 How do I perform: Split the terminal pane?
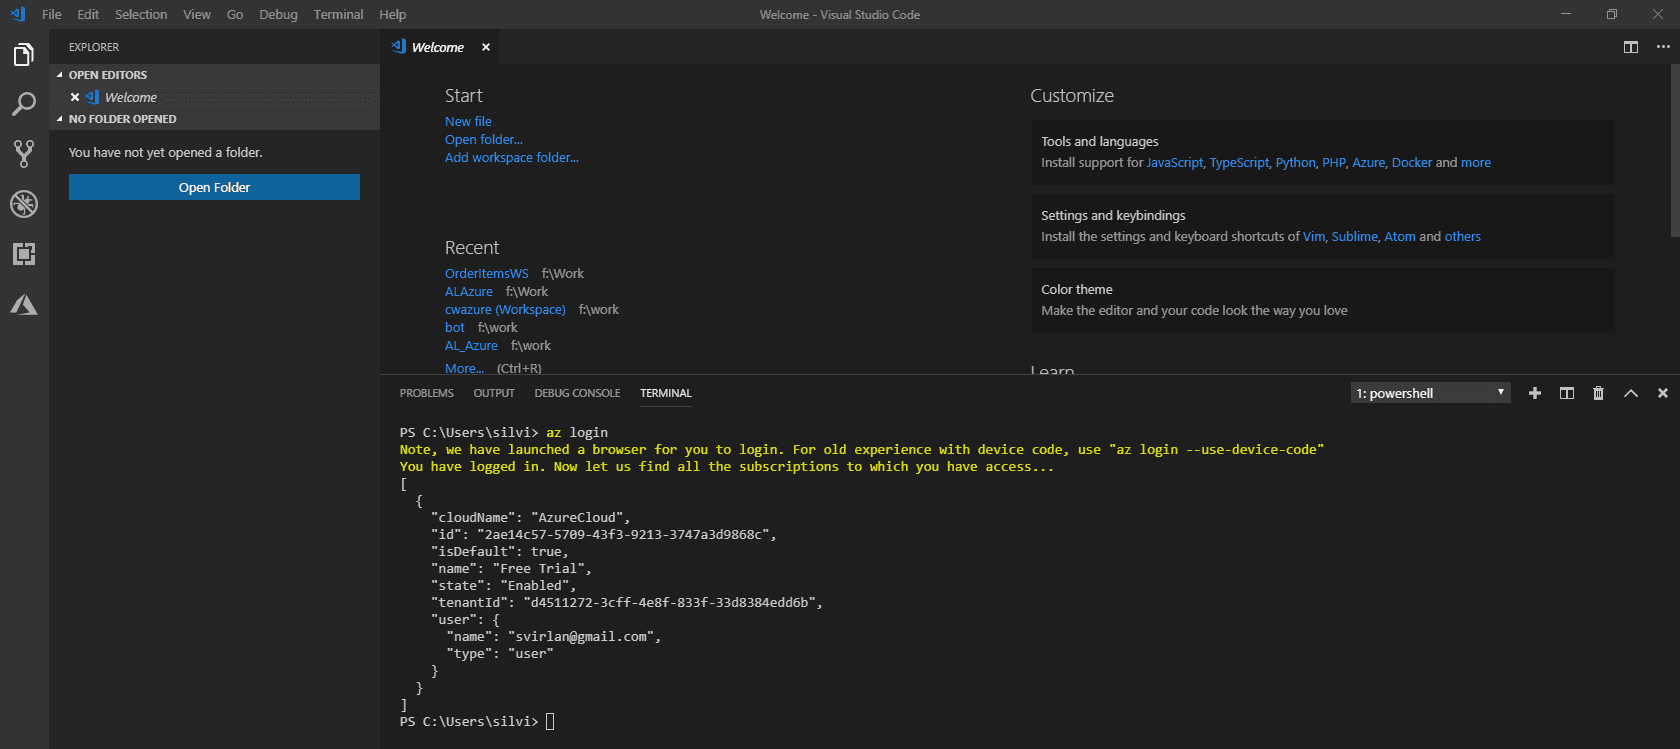[1567, 393]
